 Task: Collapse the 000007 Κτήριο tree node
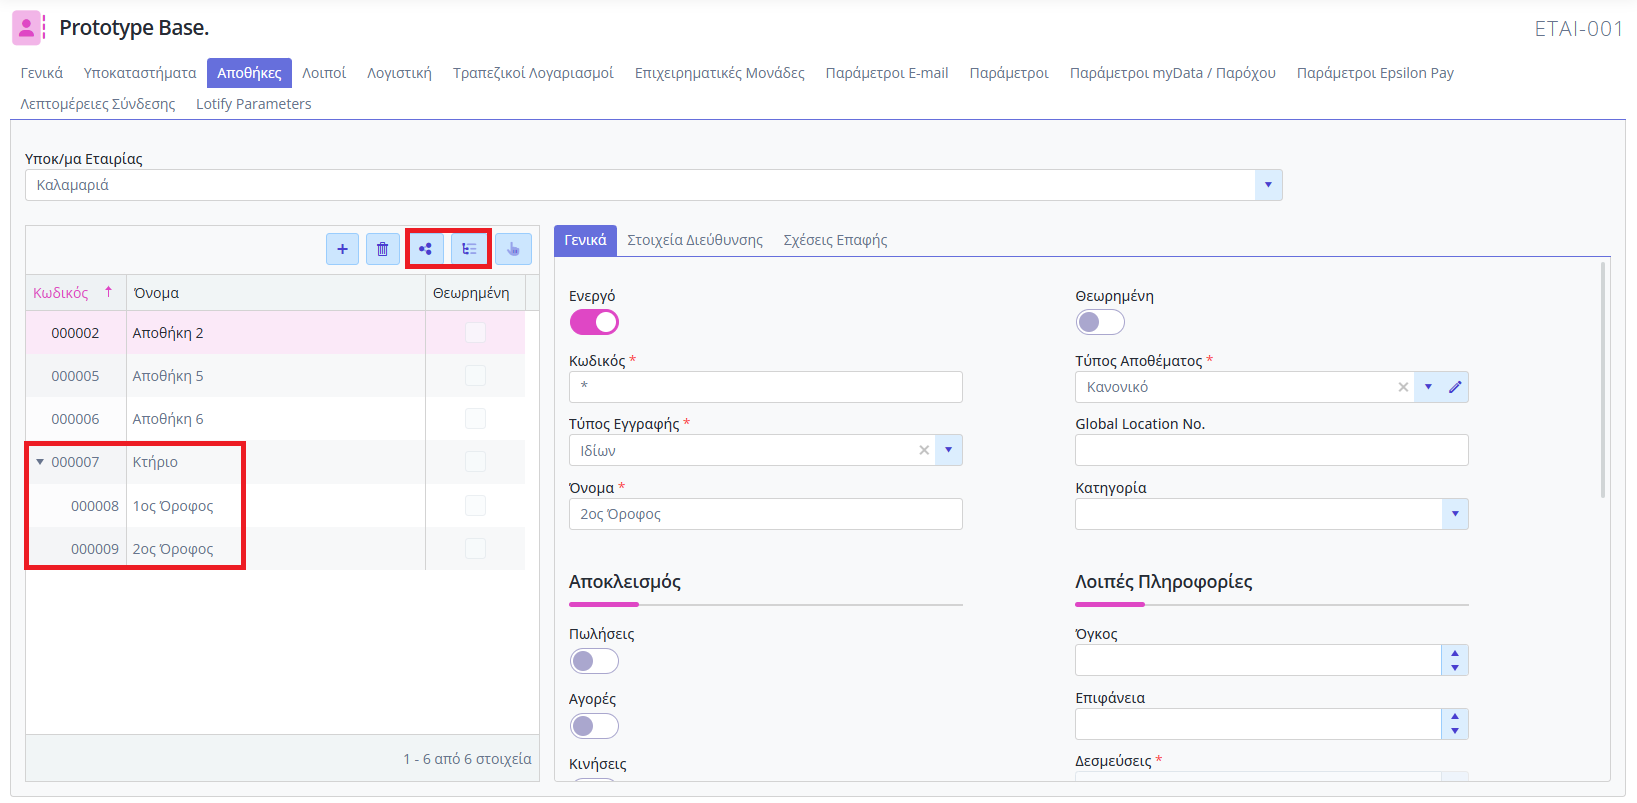(40, 462)
